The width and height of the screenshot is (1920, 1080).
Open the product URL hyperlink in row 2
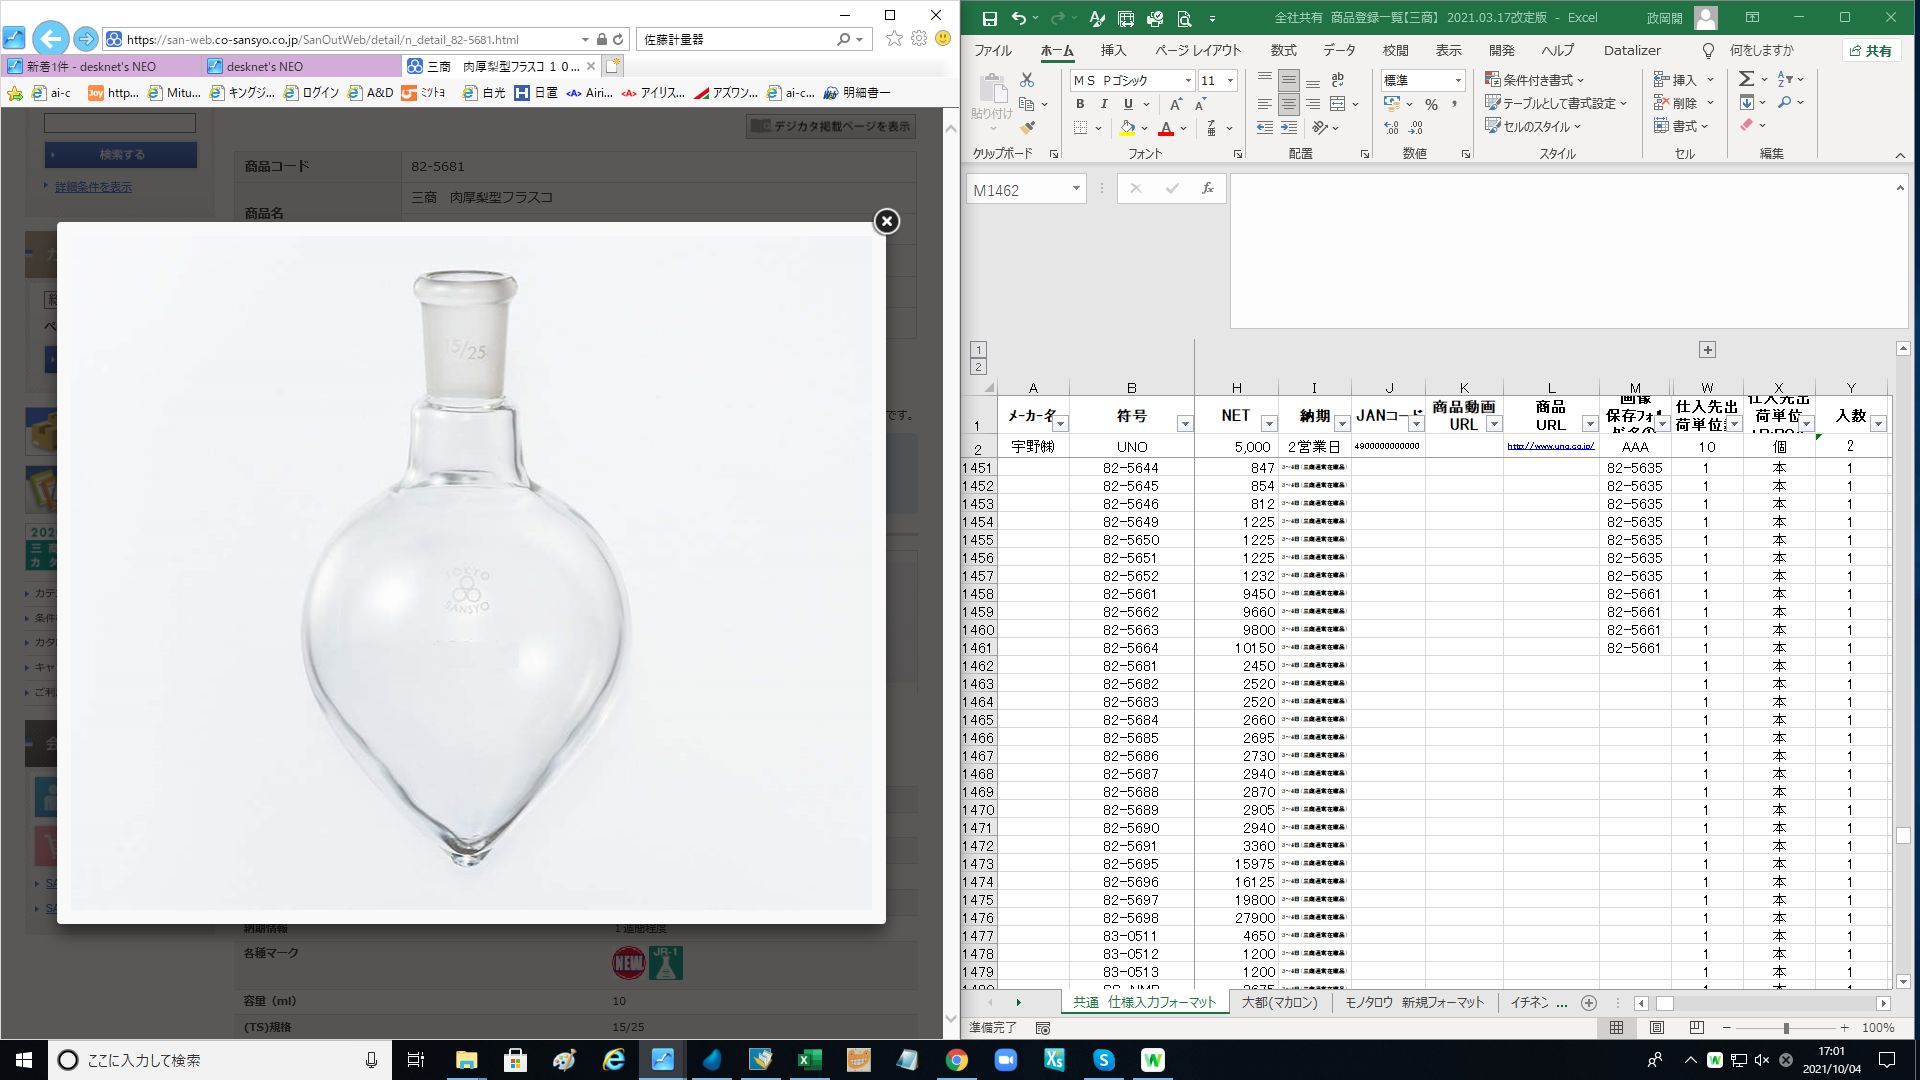(x=1550, y=447)
